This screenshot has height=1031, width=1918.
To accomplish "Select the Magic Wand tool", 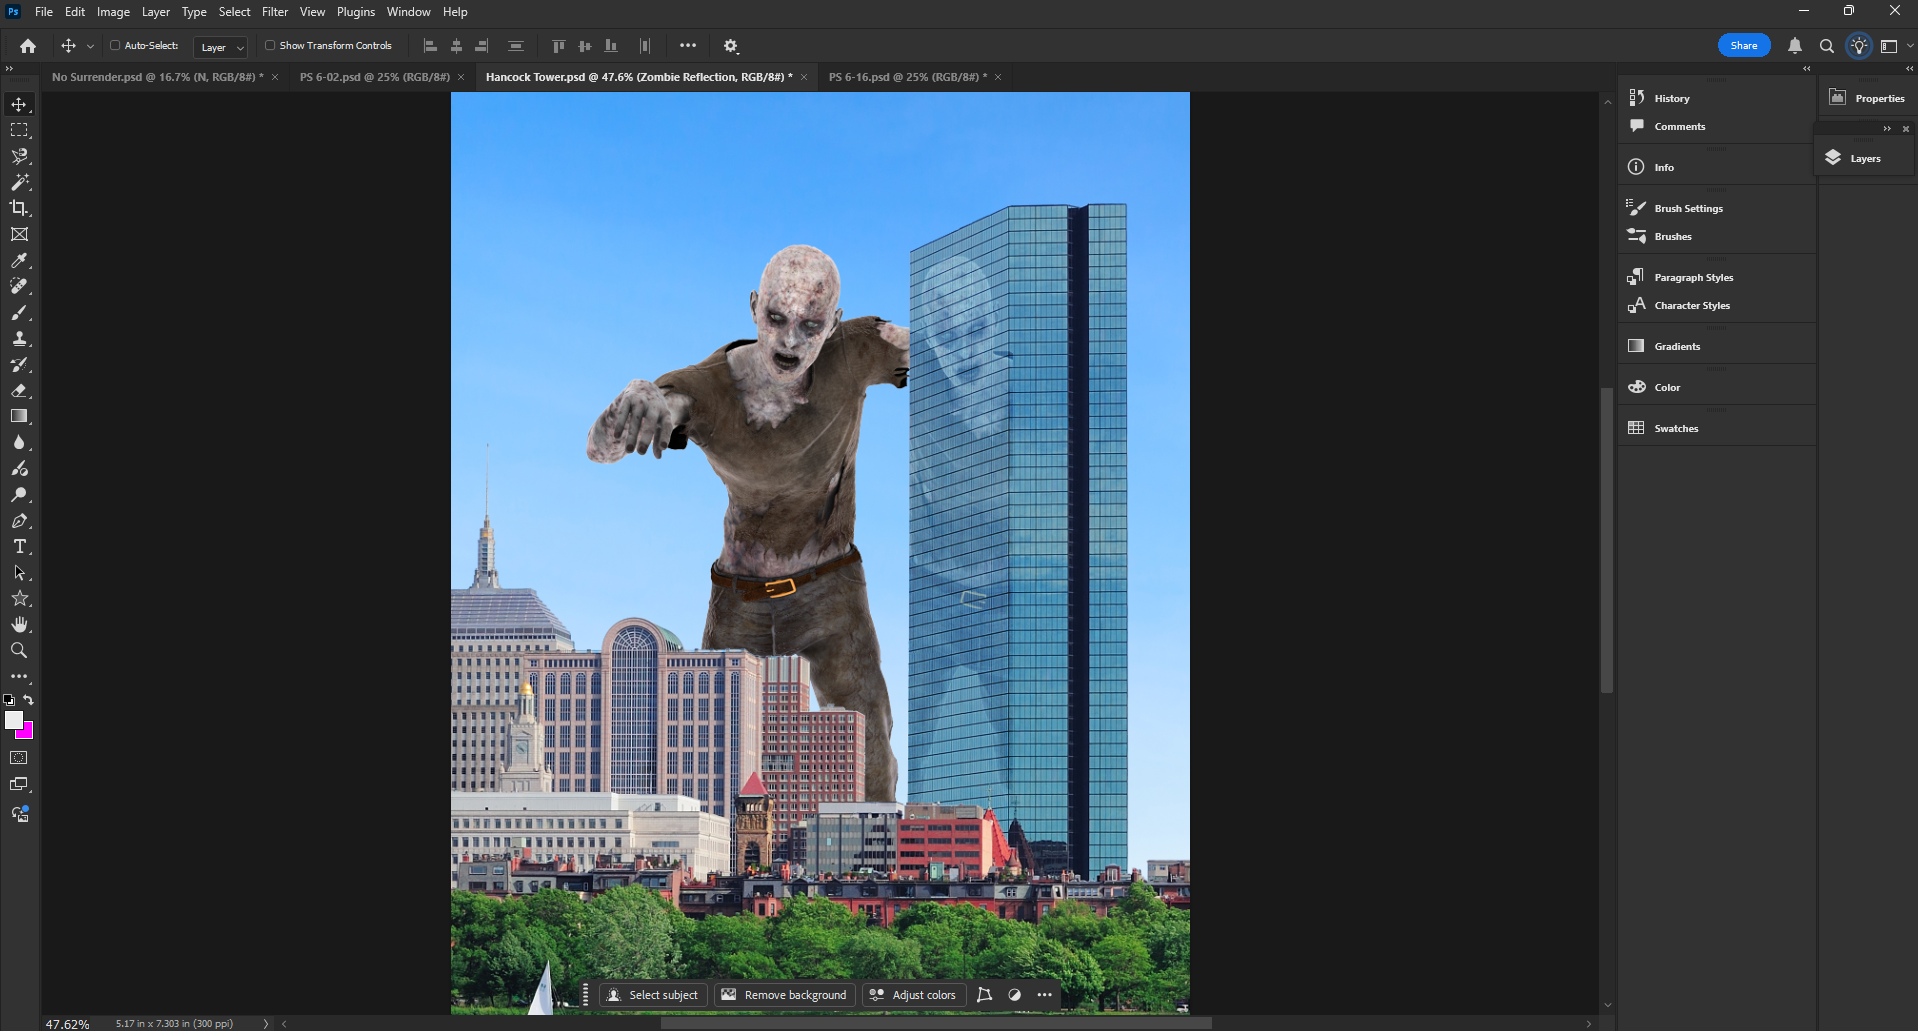I will pos(19,182).
